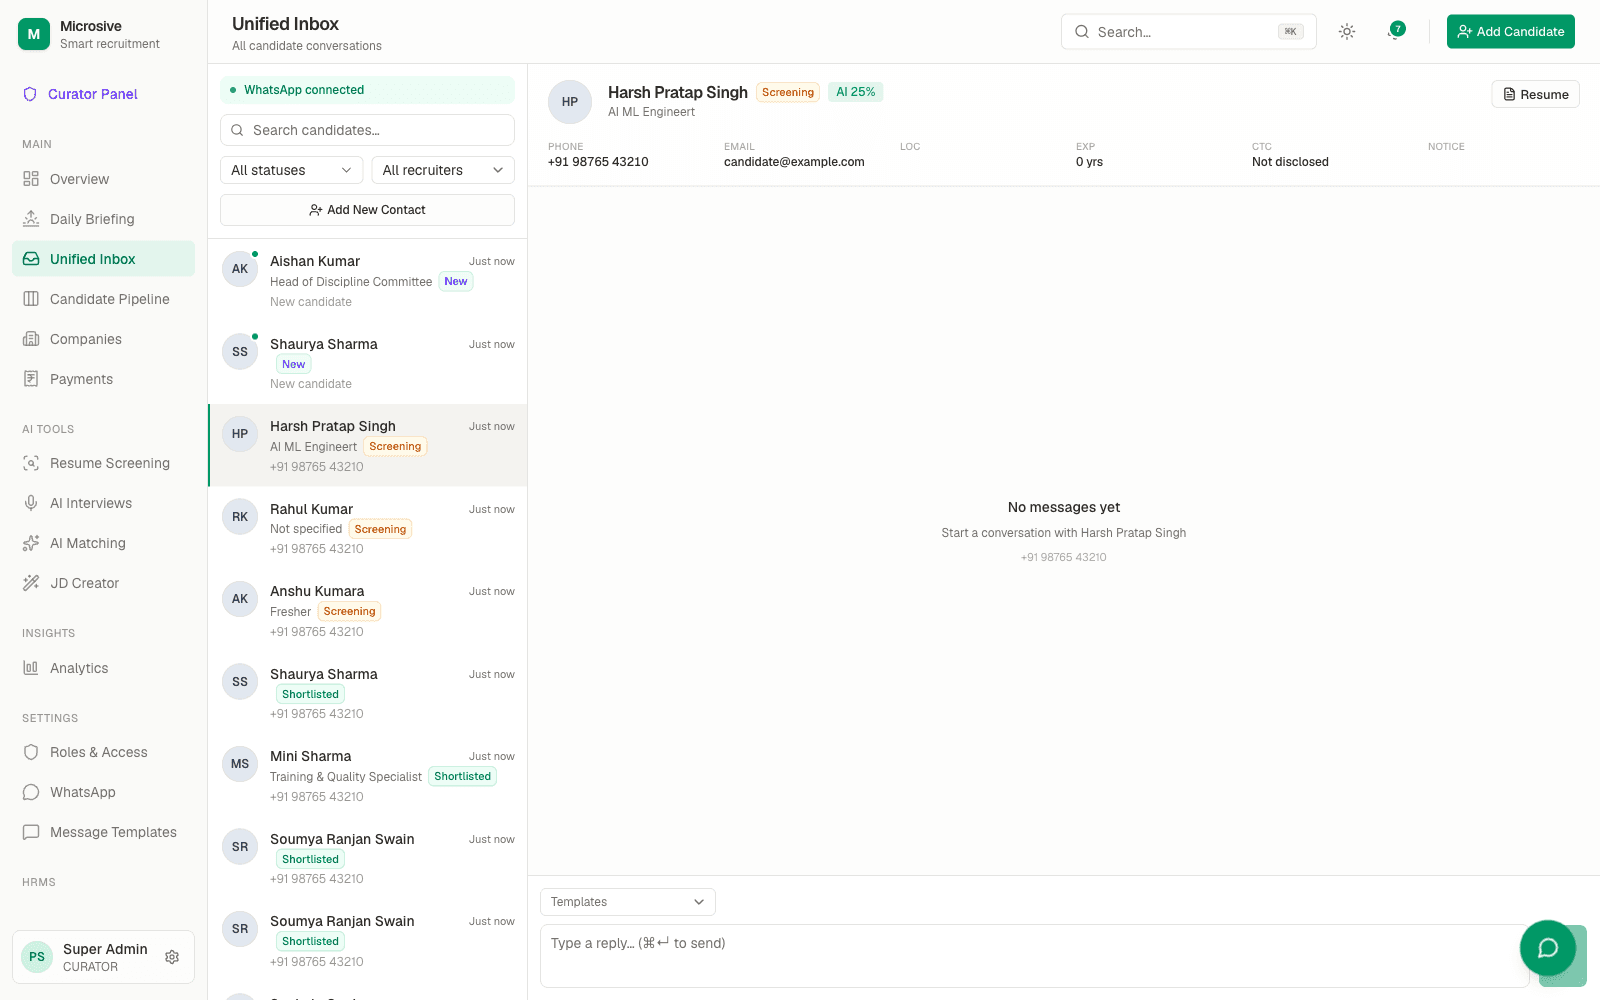Navigate to Companies

point(103,339)
